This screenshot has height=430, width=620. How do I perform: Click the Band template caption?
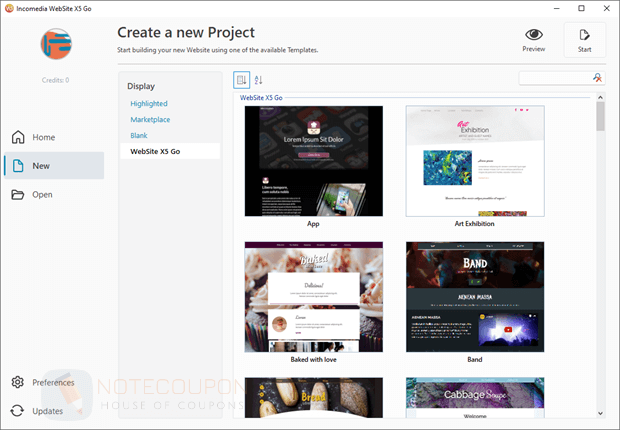[x=474, y=359]
